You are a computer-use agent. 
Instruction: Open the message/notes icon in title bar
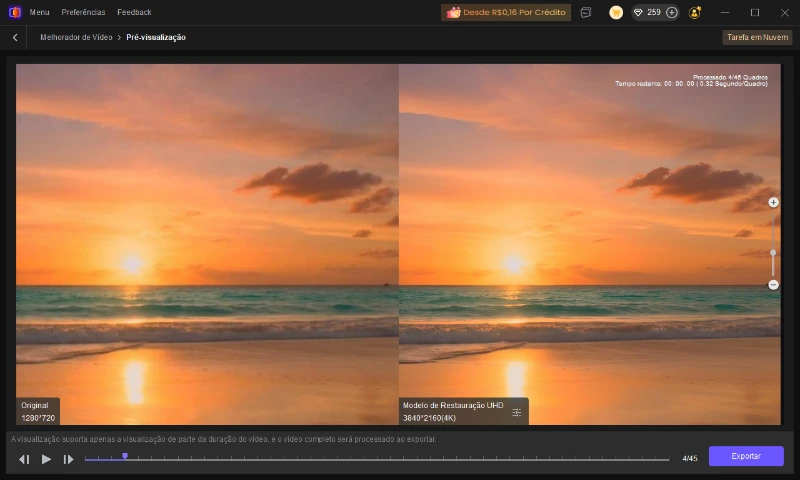coord(586,12)
